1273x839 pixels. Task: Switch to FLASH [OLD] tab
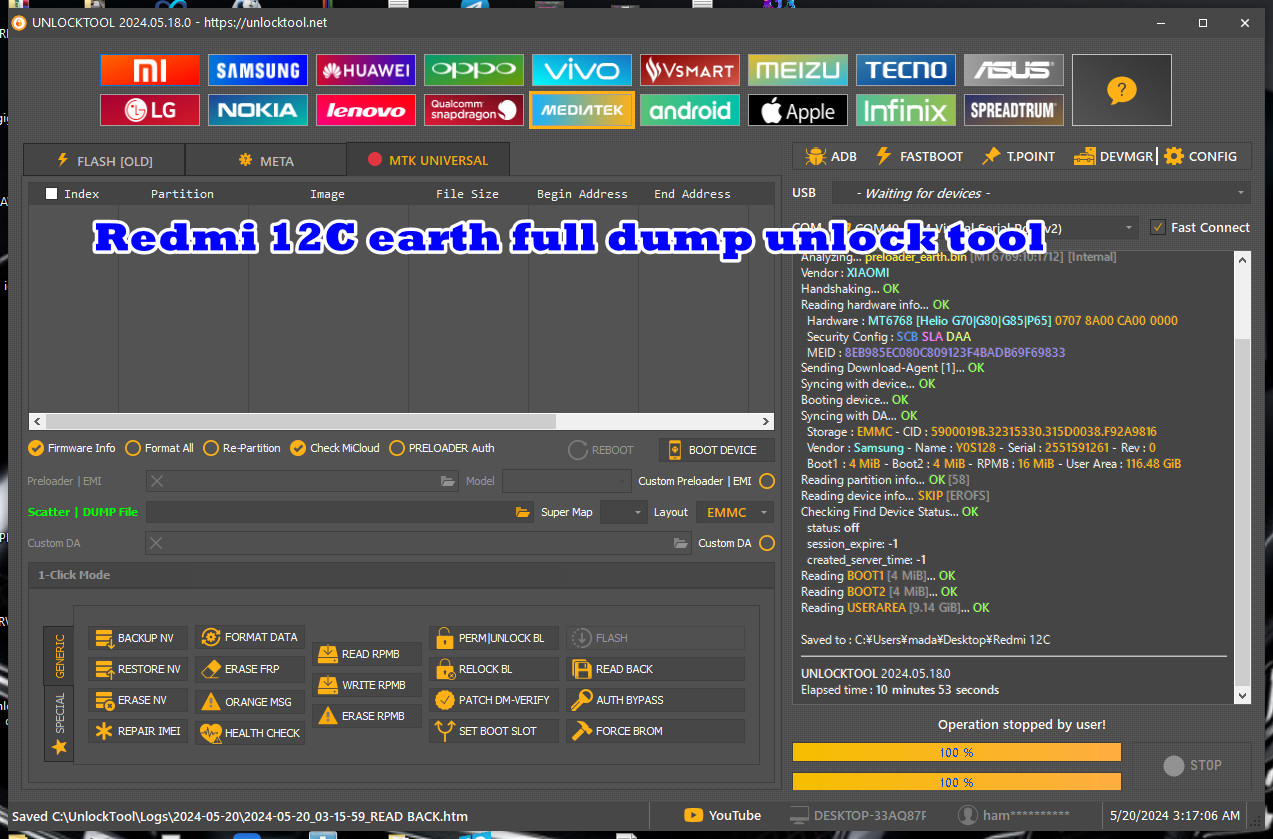coord(104,160)
